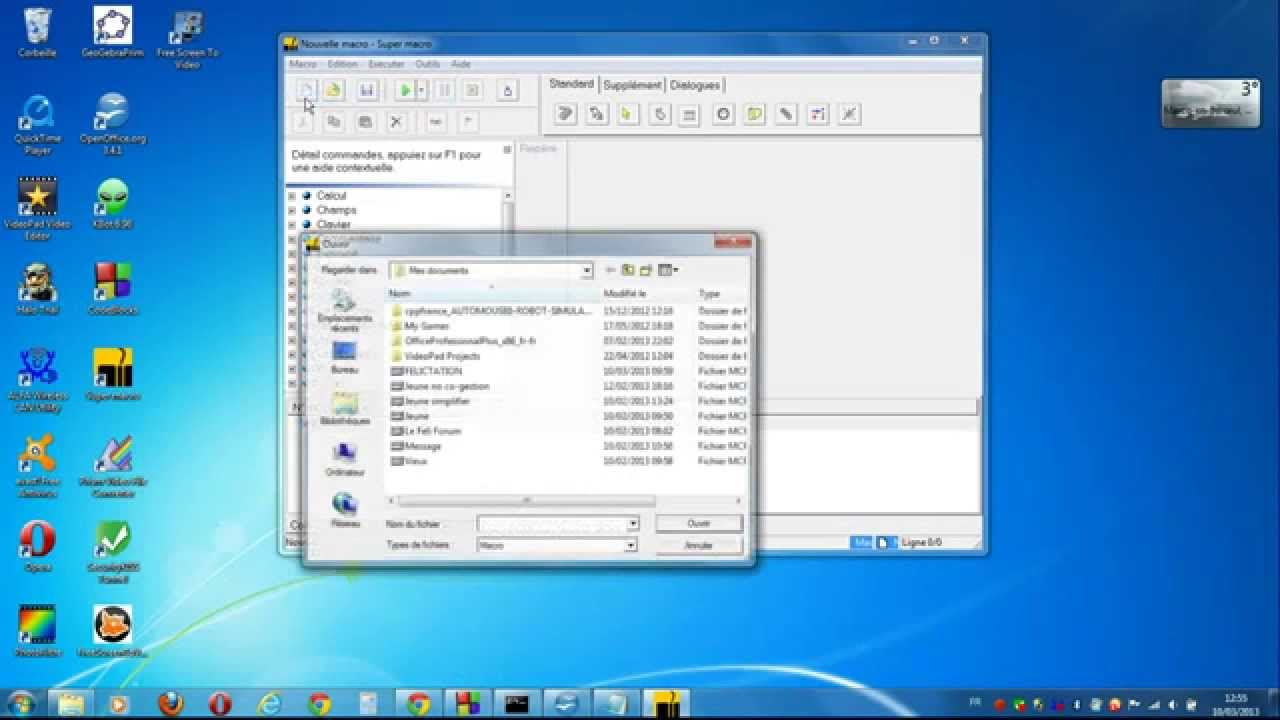Go to Bibliothèques in the dialog sidebar
Viewport: 1280px width, 720px height.
click(345, 409)
